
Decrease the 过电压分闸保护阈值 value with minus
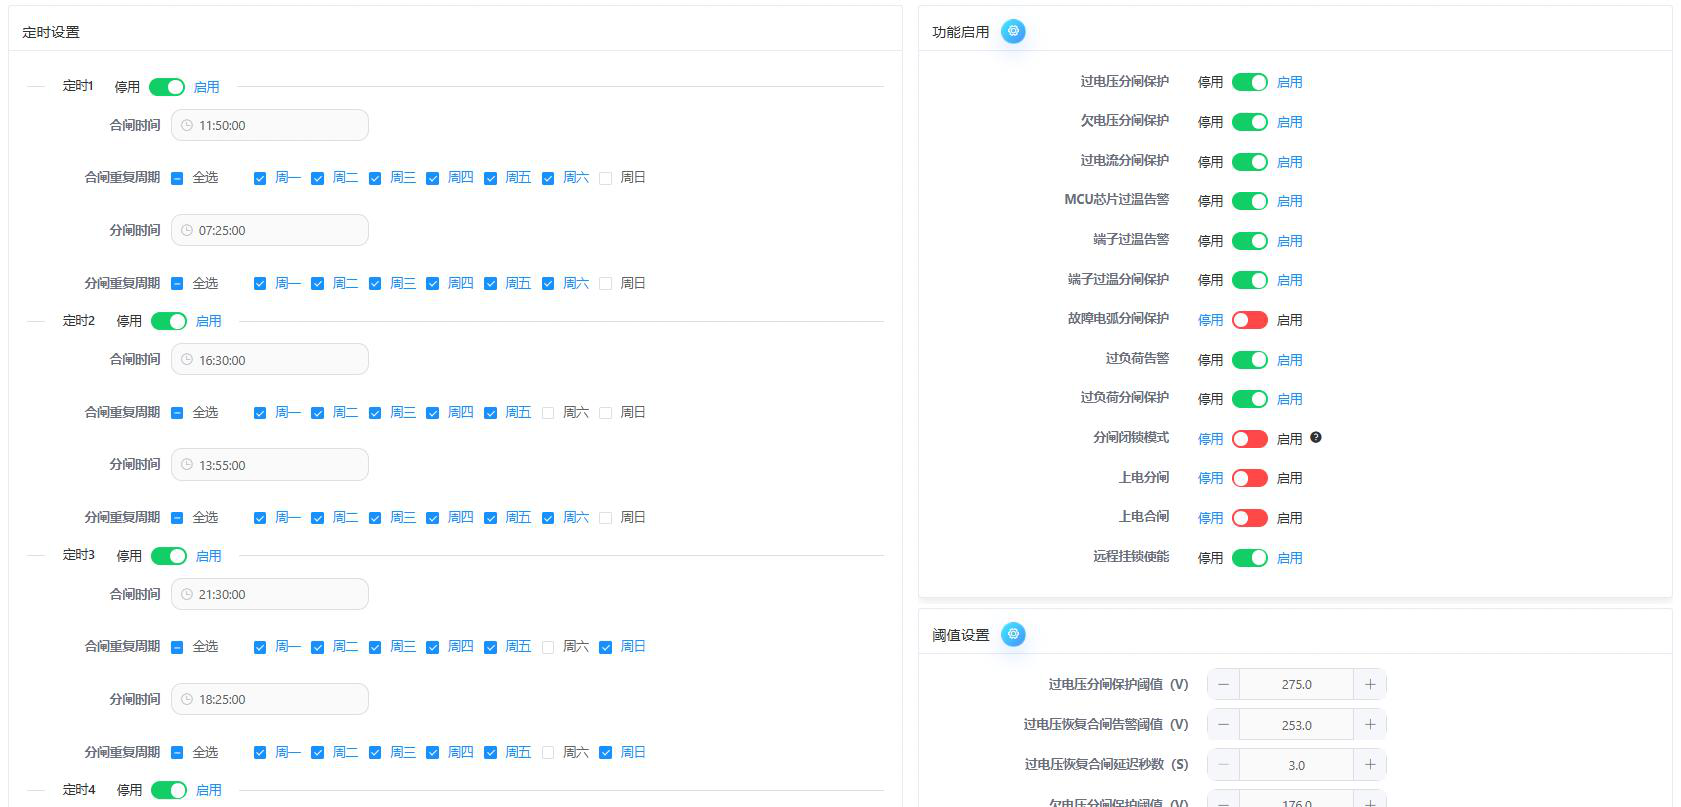tap(1223, 684)
